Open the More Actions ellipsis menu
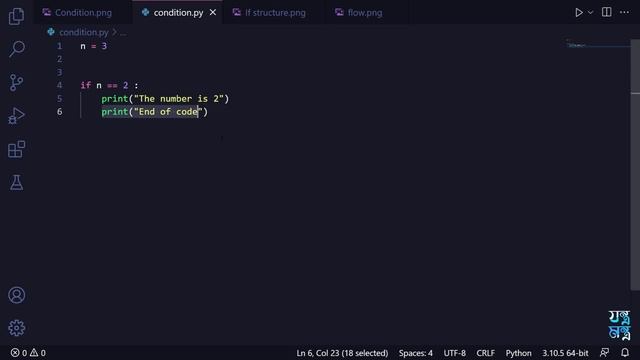 coord(624,12)
